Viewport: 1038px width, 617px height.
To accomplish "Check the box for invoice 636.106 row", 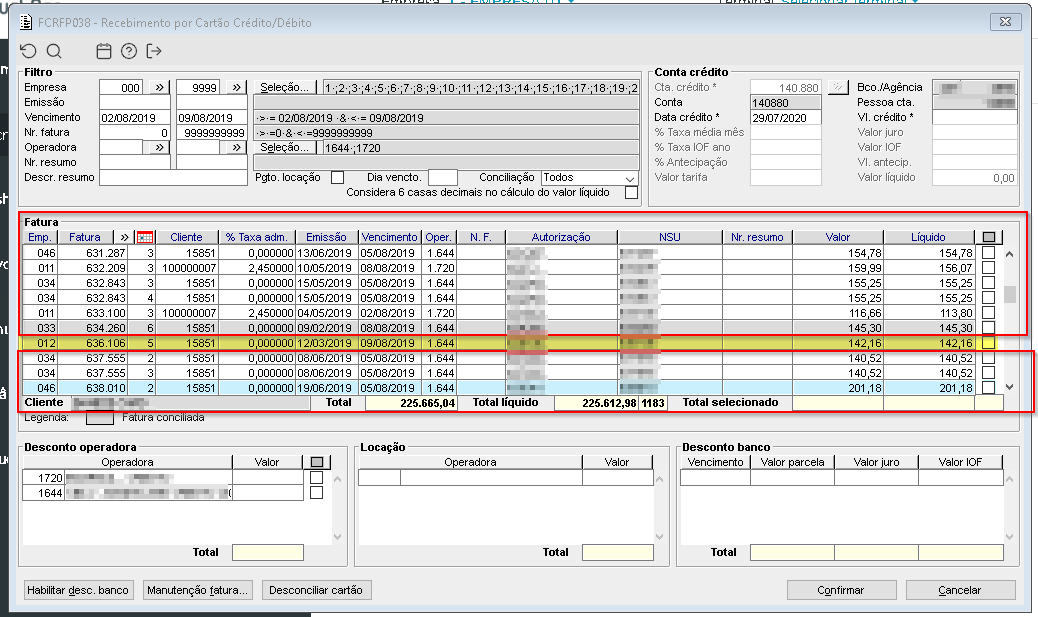I will (x=988, y=343).
